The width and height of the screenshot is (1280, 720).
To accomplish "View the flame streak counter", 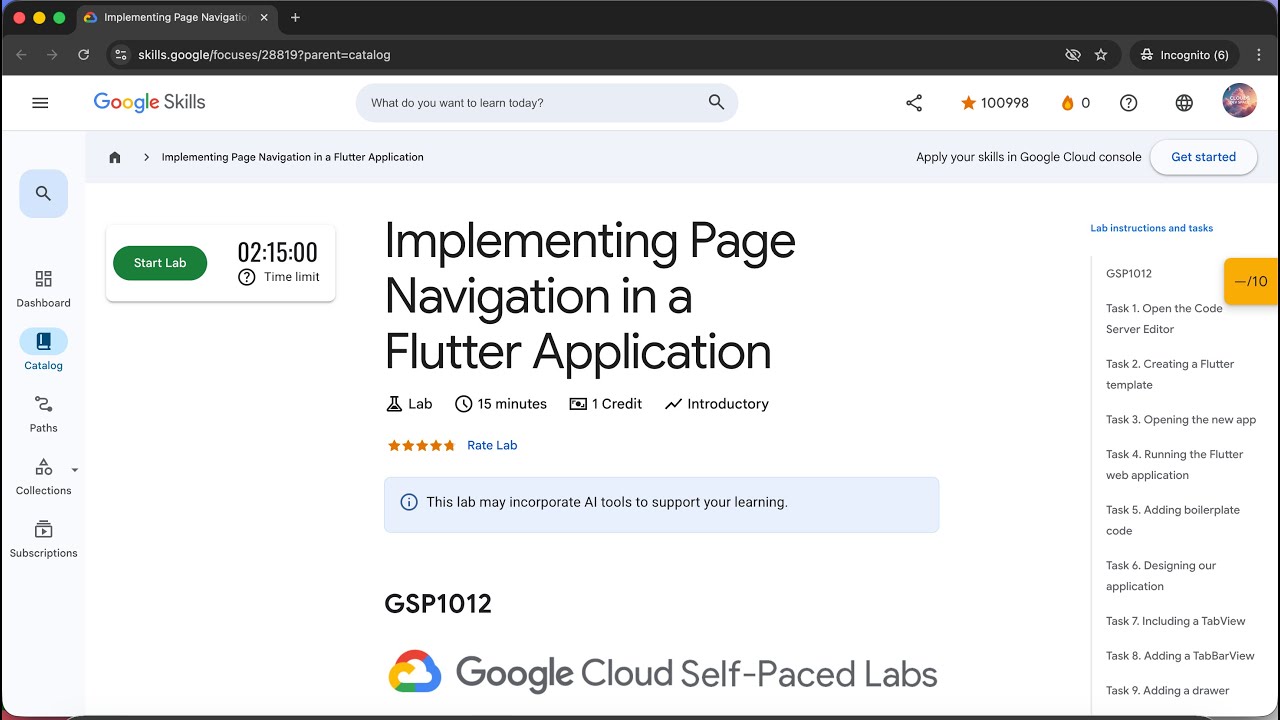I will click(x=1075, y=102).
